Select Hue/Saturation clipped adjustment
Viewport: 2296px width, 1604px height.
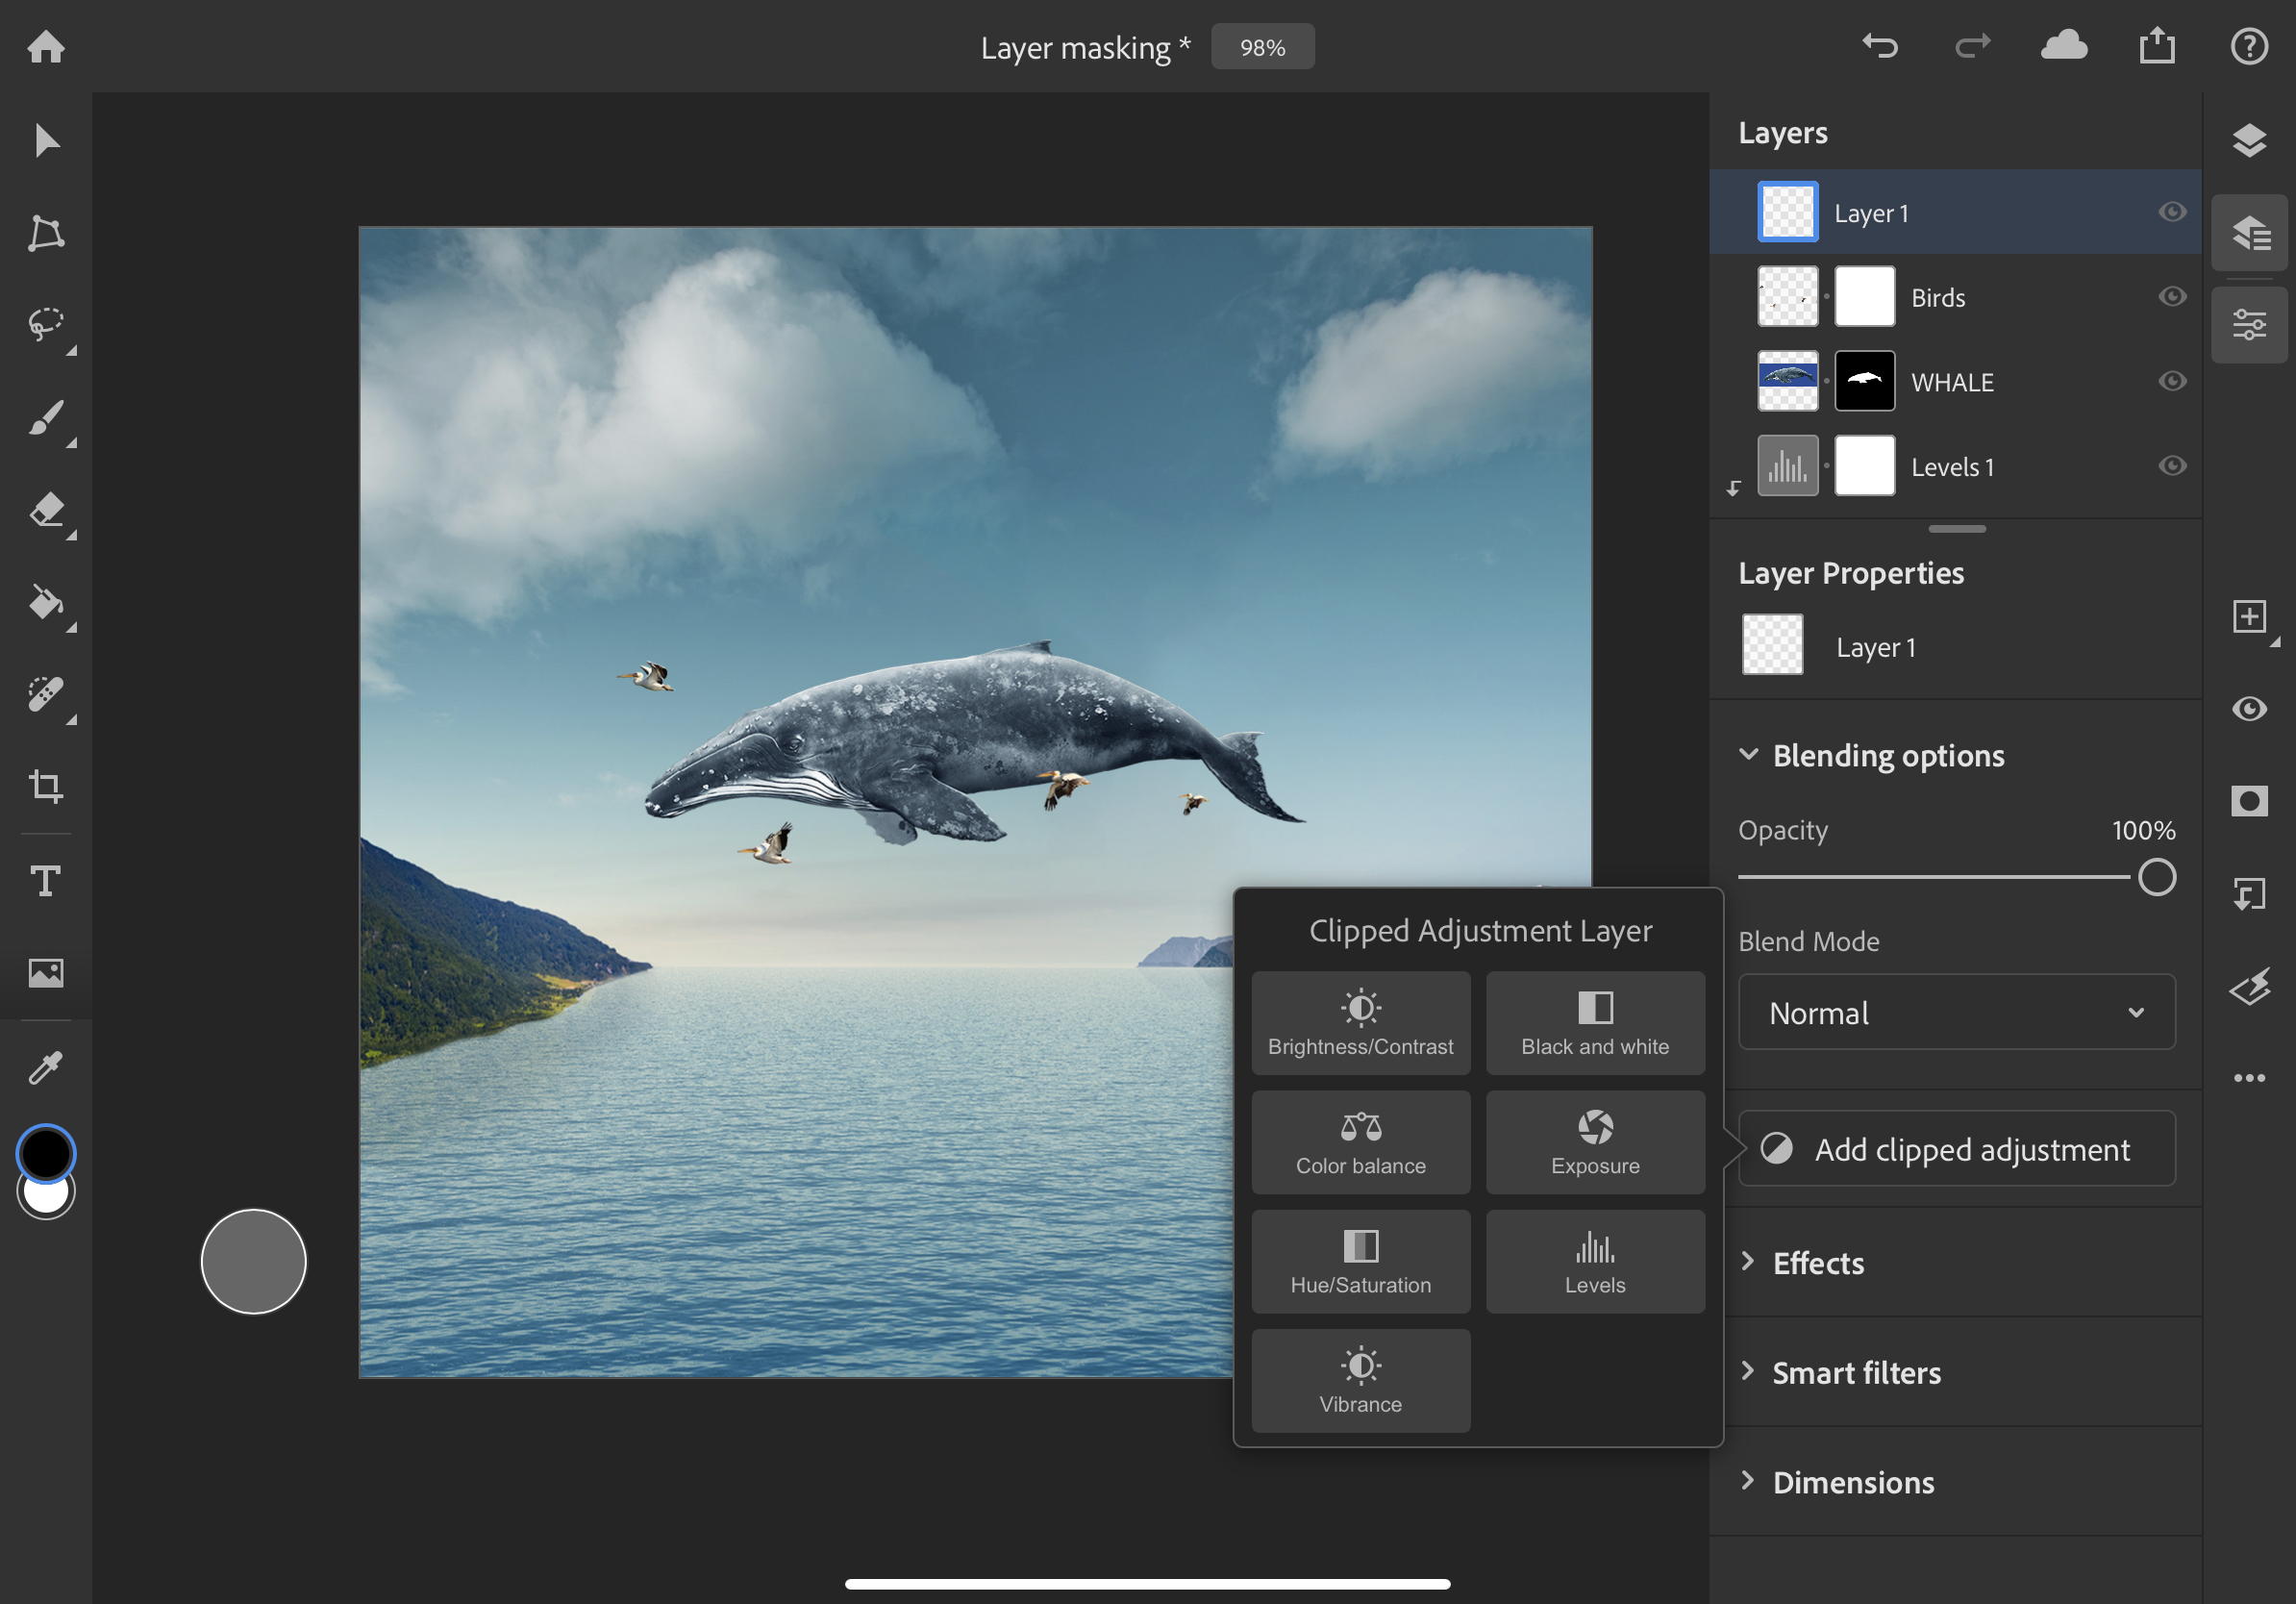(1360, 1257)
